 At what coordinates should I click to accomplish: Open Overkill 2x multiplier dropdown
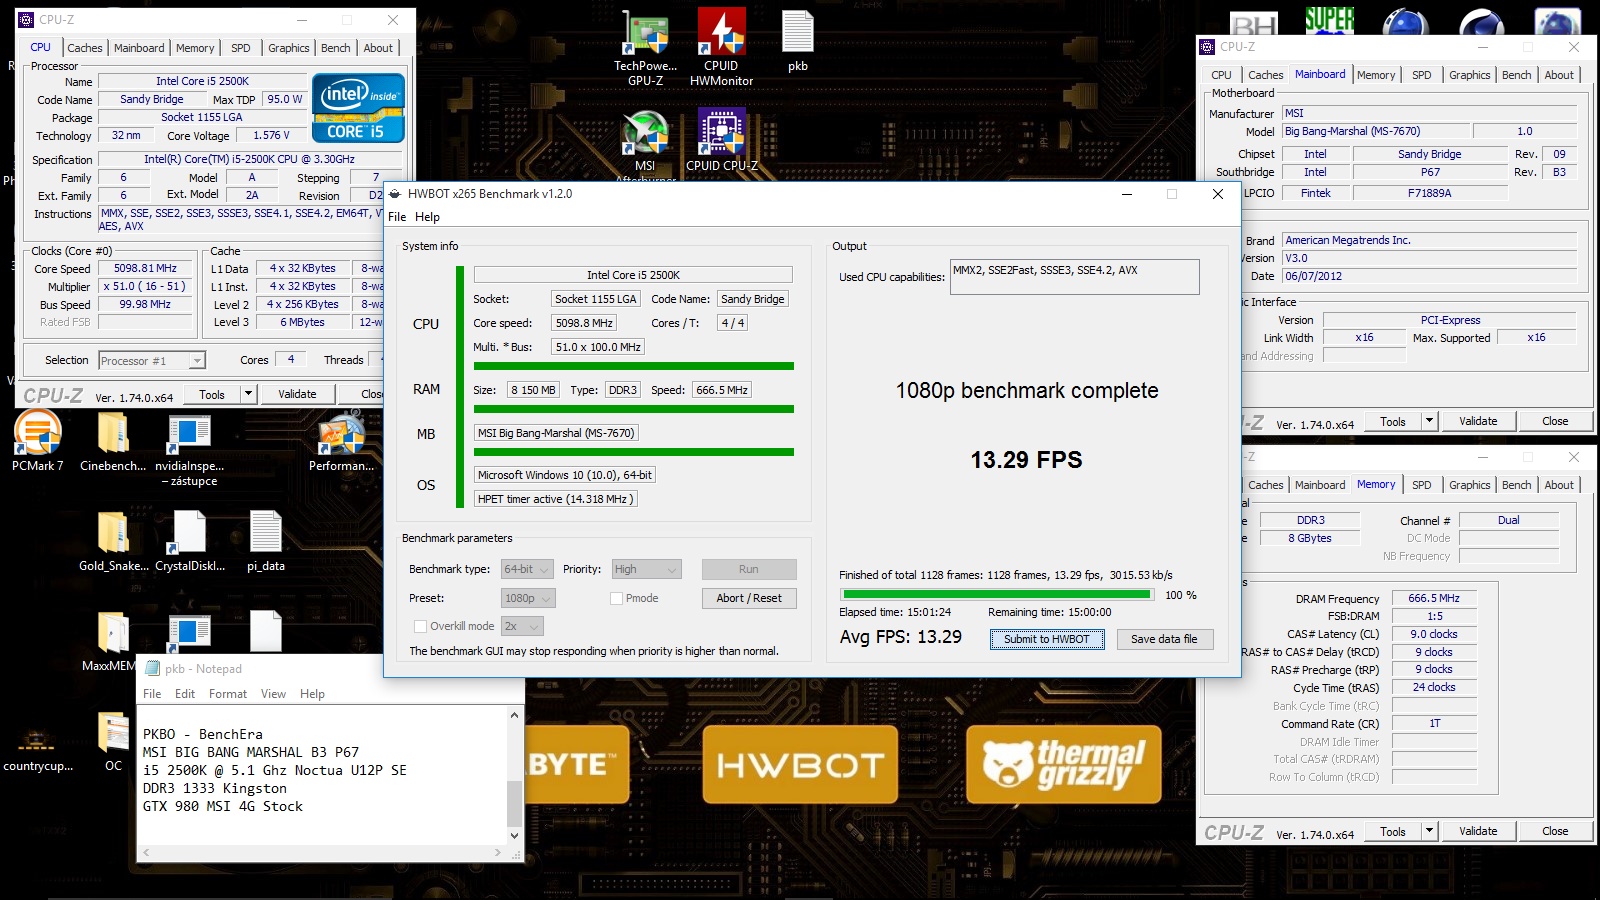click(x=522, y=626)
